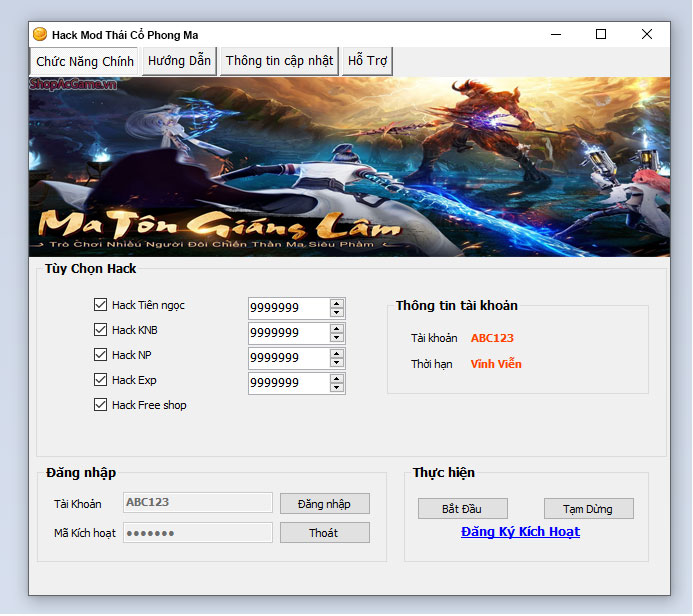The image size is (693, 616).
Task: Uncheck the Hack Free shop option
Action: pos(100,405)
